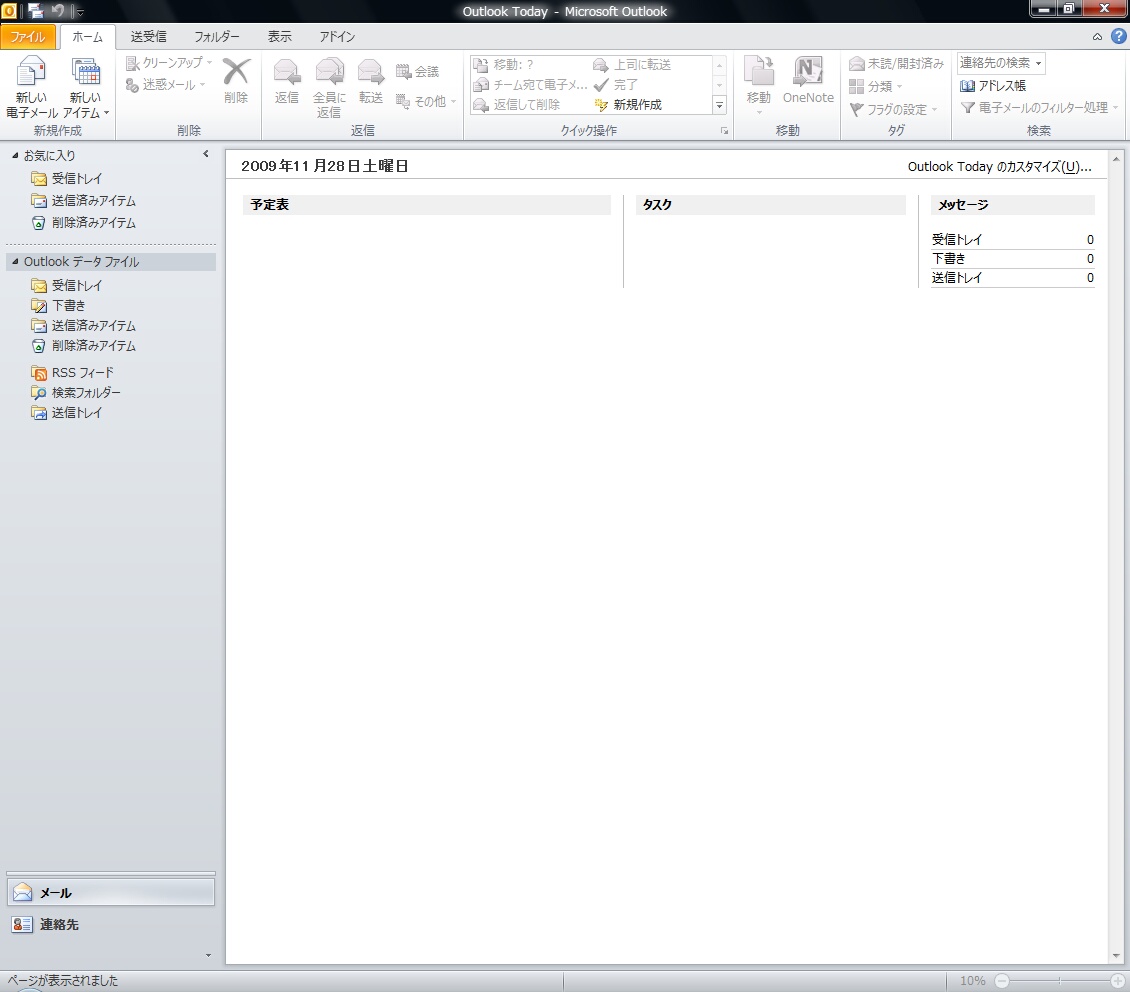
Task: Open the RSS フィード folder
Action: click(72, 373)
